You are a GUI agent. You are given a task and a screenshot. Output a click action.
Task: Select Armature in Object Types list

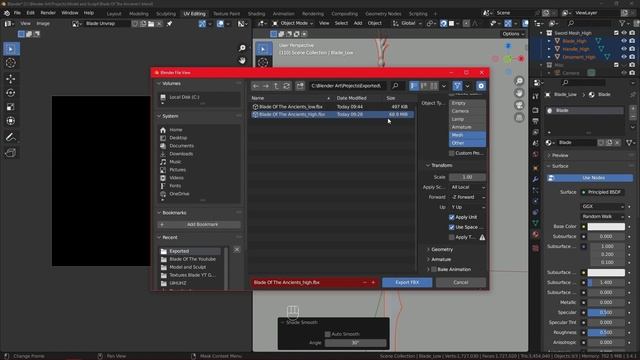click(467, 127)
